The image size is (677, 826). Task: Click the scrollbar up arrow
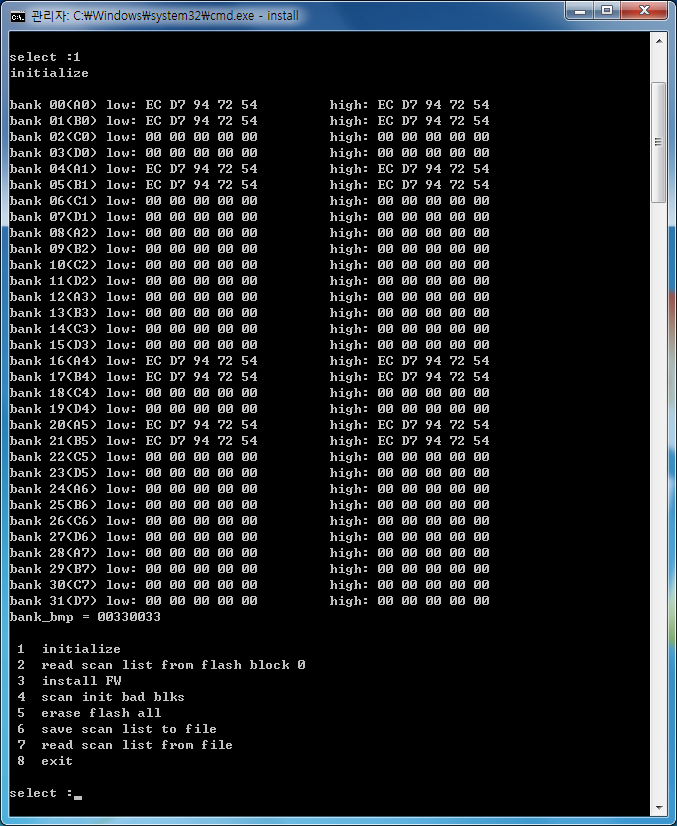pos(659,41)
